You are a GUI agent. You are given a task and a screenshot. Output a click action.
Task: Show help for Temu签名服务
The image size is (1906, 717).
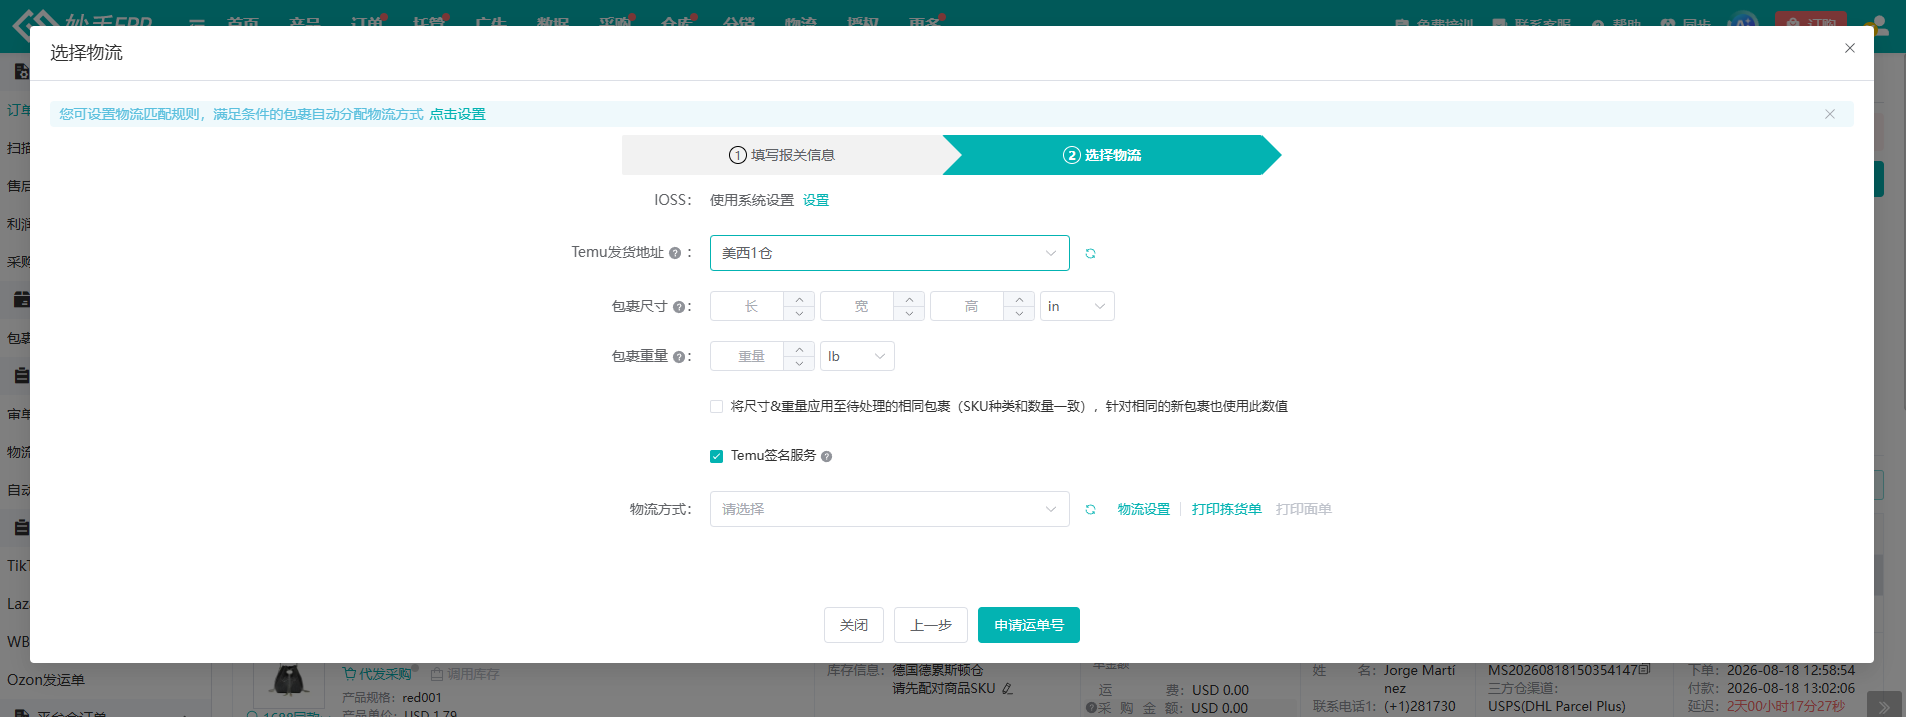pyautogui.click(x=826, y=456)
